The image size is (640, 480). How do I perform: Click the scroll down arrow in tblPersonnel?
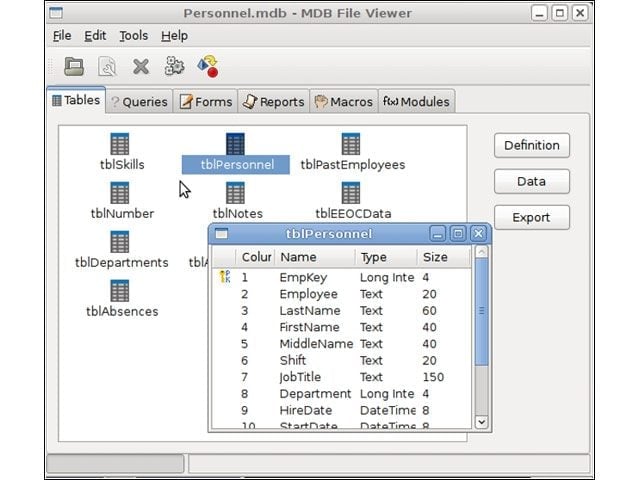tap(482, 422)
